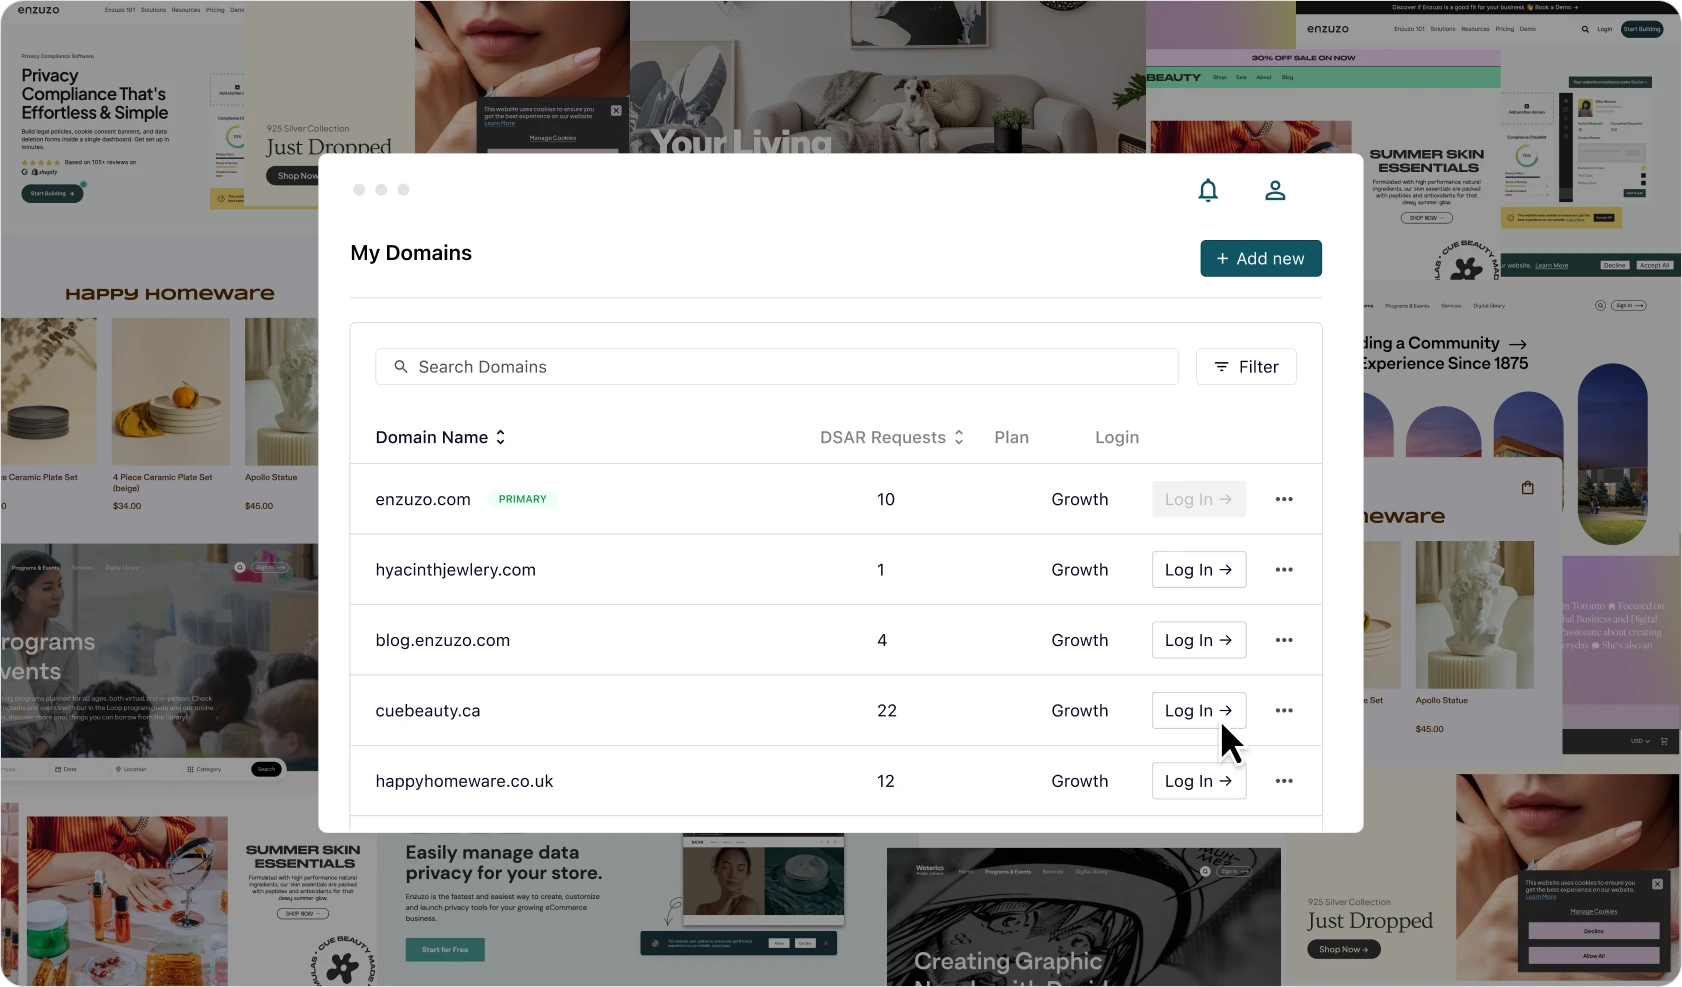Image resolution: width=1682 pixels, height=987 pixels.
Task: Select the hyacinthjewlery.com domain name
Action: tap(456, 570)
